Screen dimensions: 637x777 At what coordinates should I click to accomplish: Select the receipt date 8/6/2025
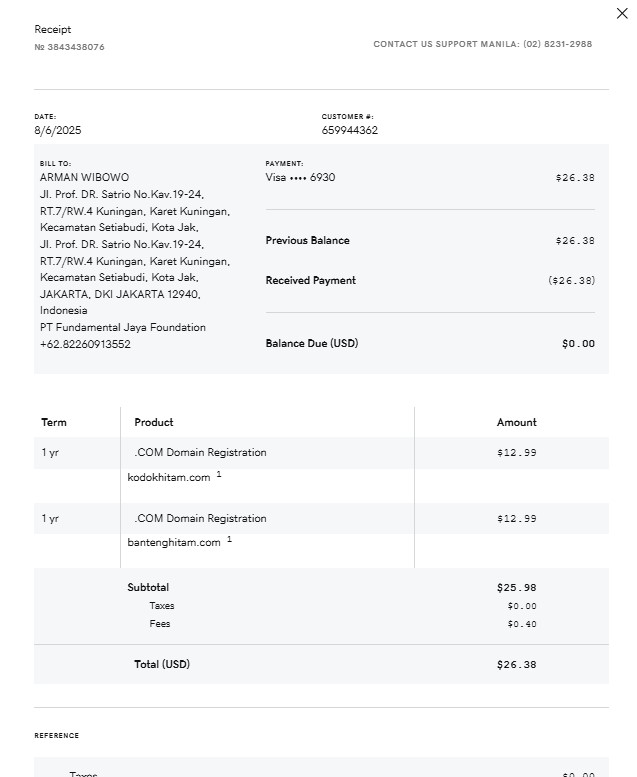(x=58, y=130)
